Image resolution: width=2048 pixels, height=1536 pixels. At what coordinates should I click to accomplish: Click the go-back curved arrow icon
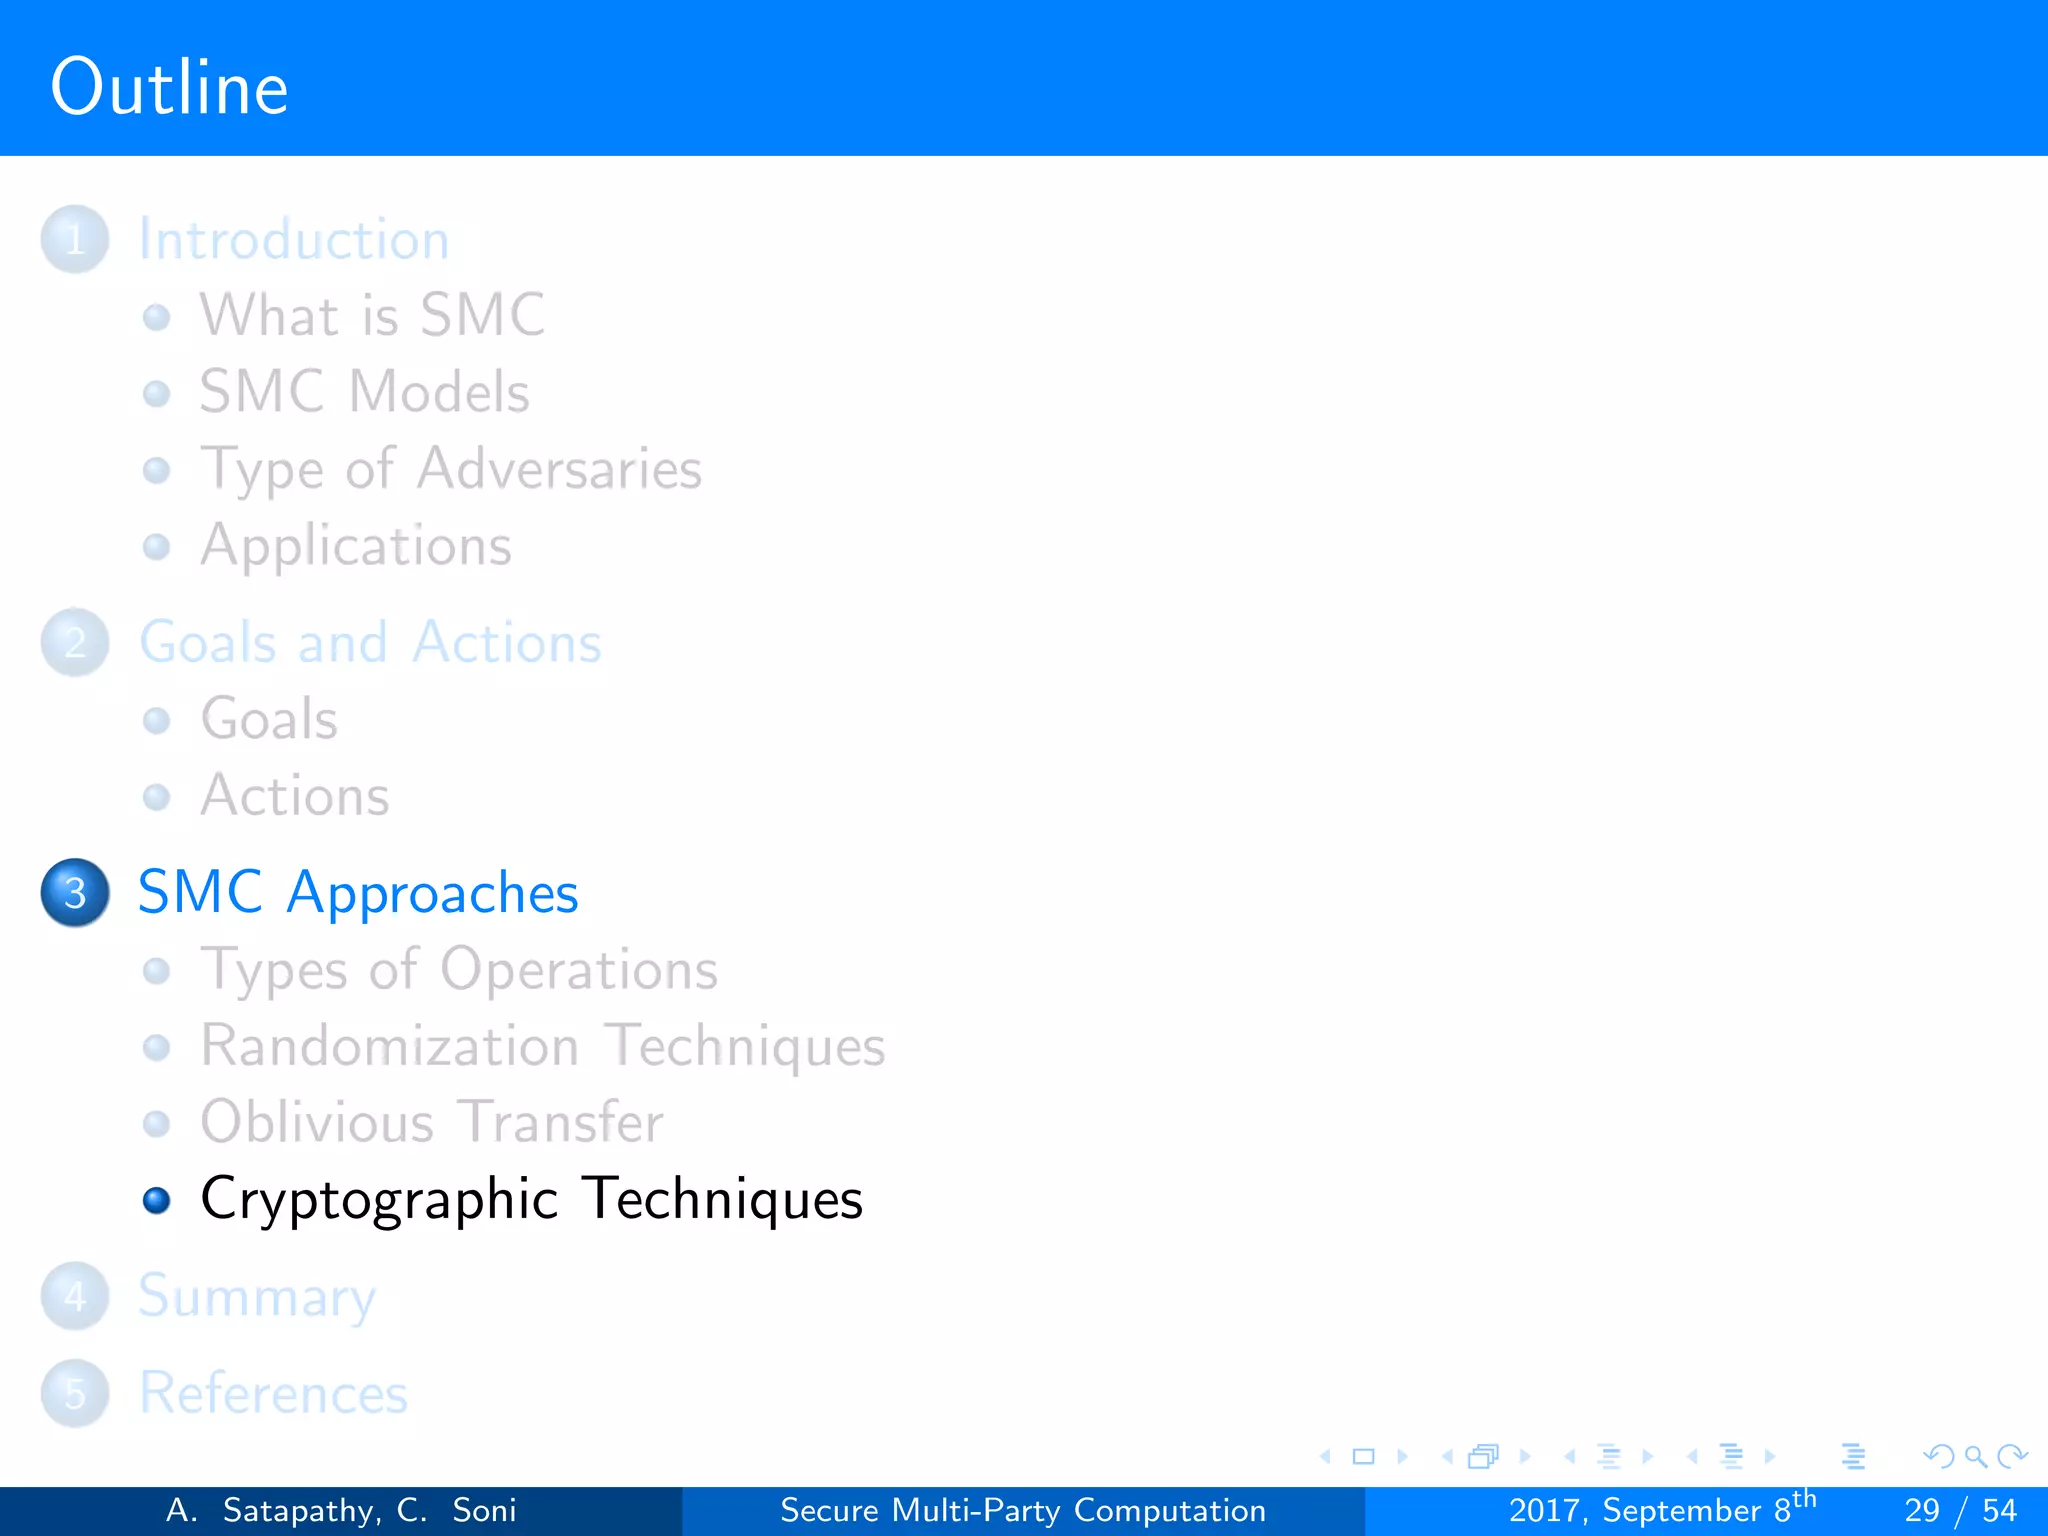point(1939,1457)
